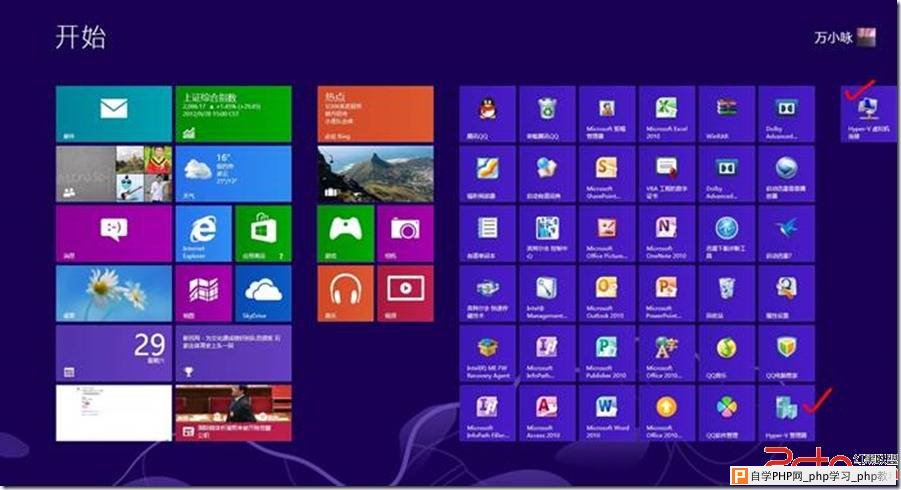Launch Microsoft SharePoint Workspace tile
The height and width of the screenshot is (490, 901).
pyautogui.click(x=607, y=173)
